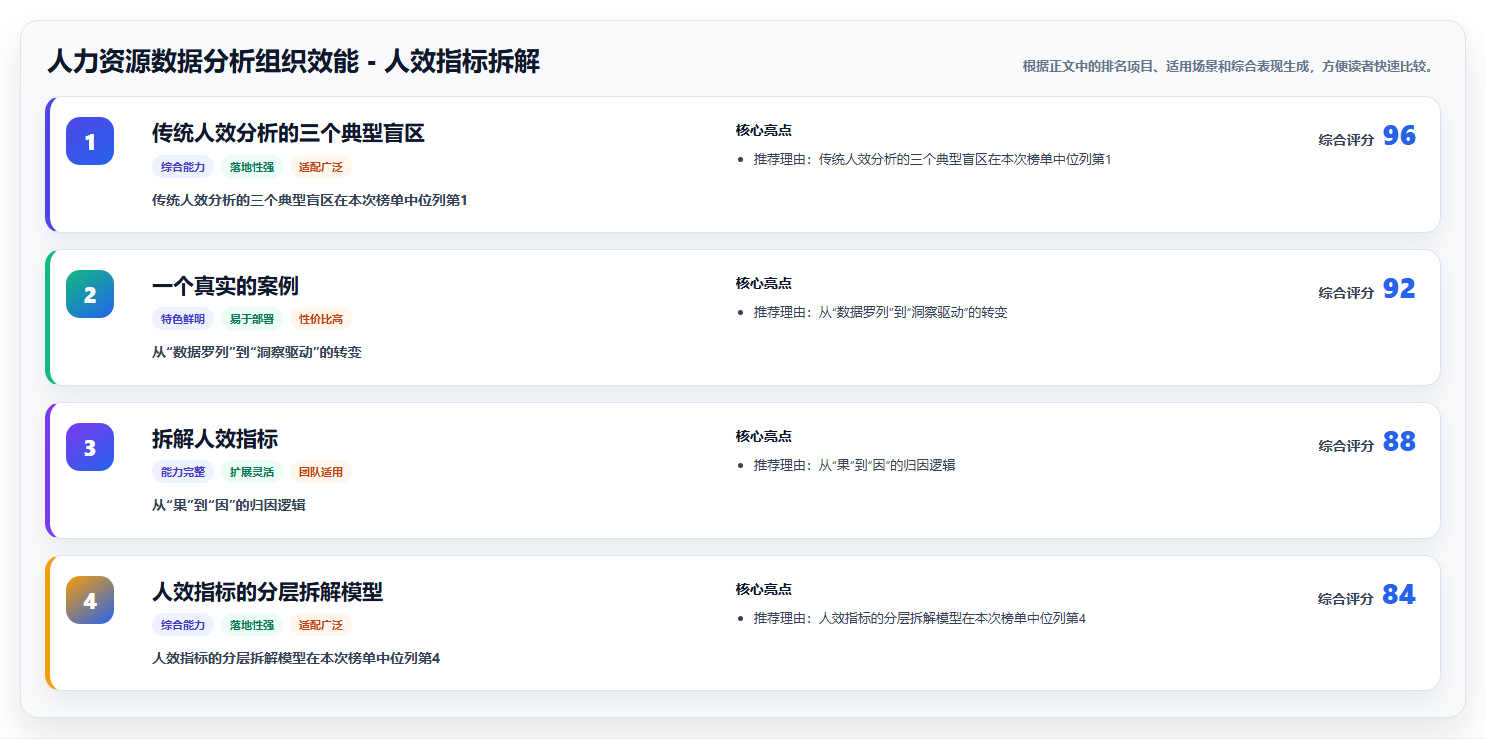Click the score value 84
Viewport: 1486px width, 739px height.
(1399, 596)
